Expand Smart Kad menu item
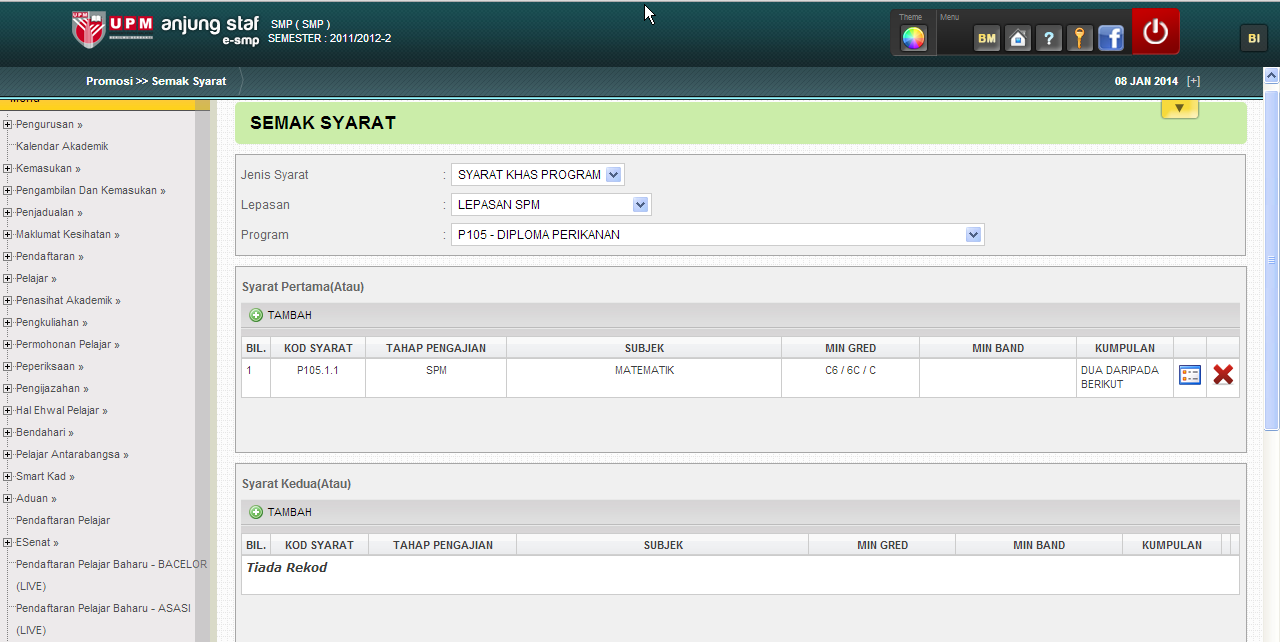 coord(45,477)
